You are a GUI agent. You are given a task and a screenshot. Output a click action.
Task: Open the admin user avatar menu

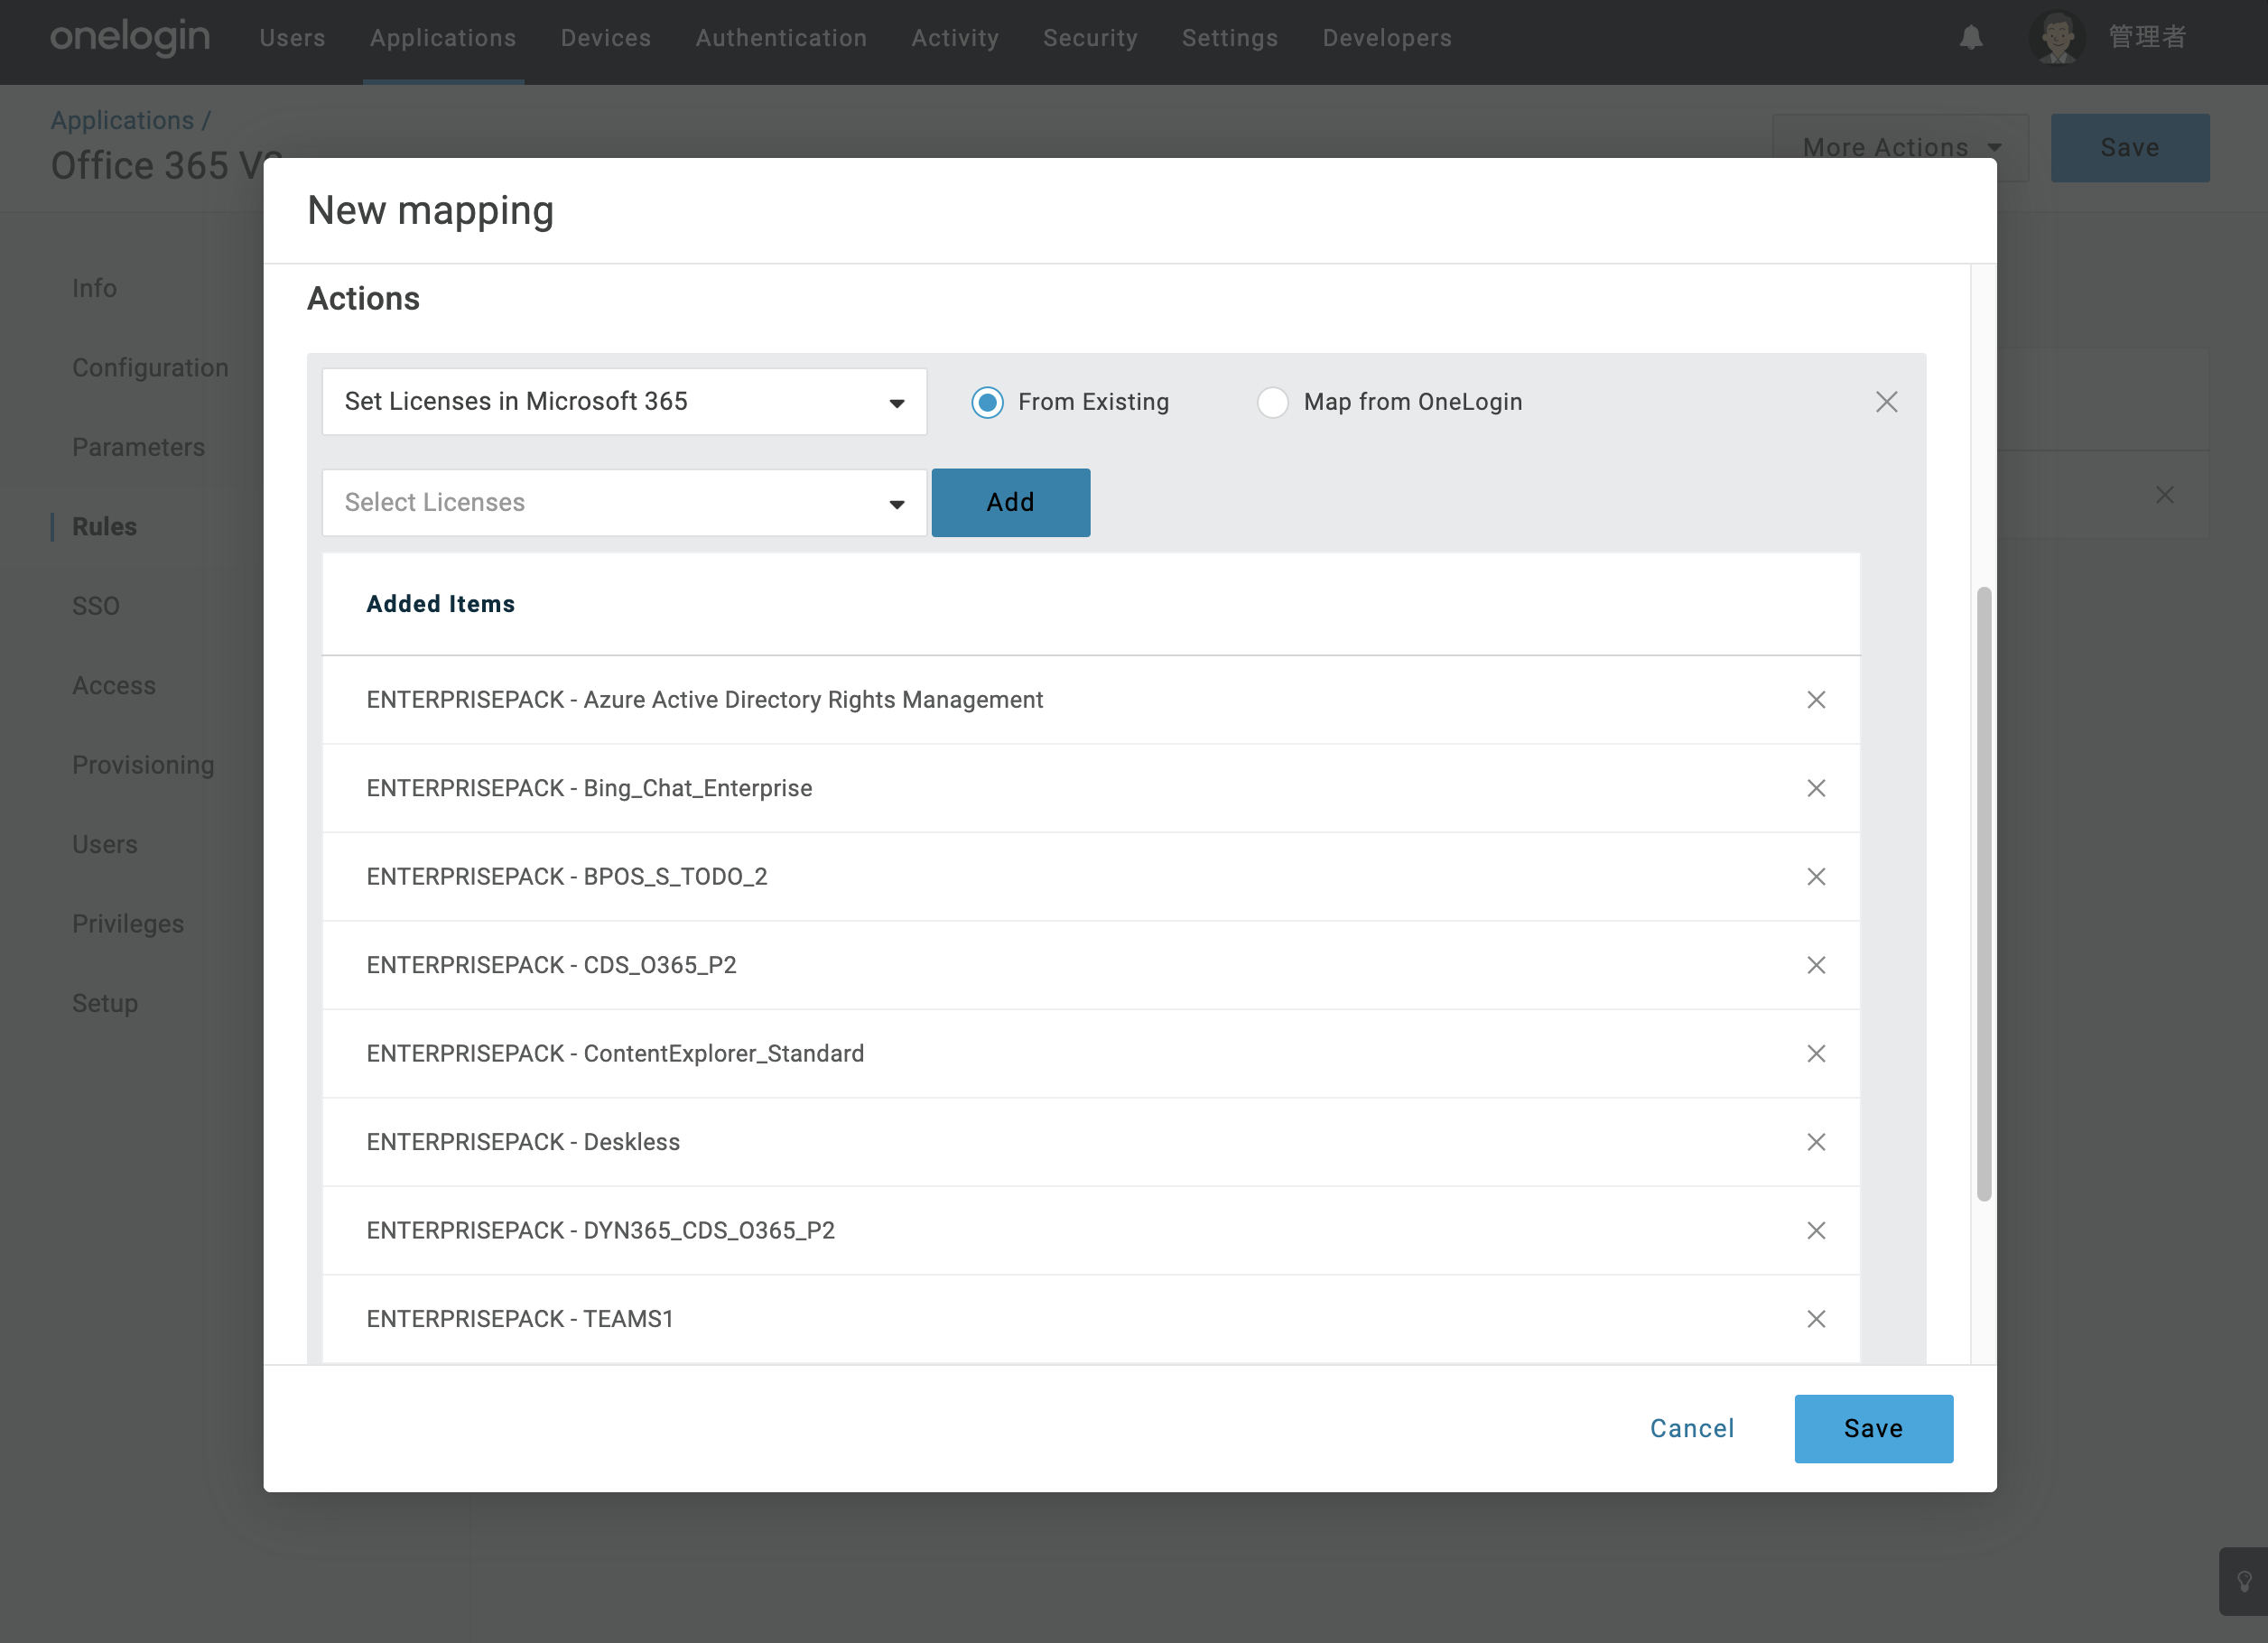coord(2057,38)
